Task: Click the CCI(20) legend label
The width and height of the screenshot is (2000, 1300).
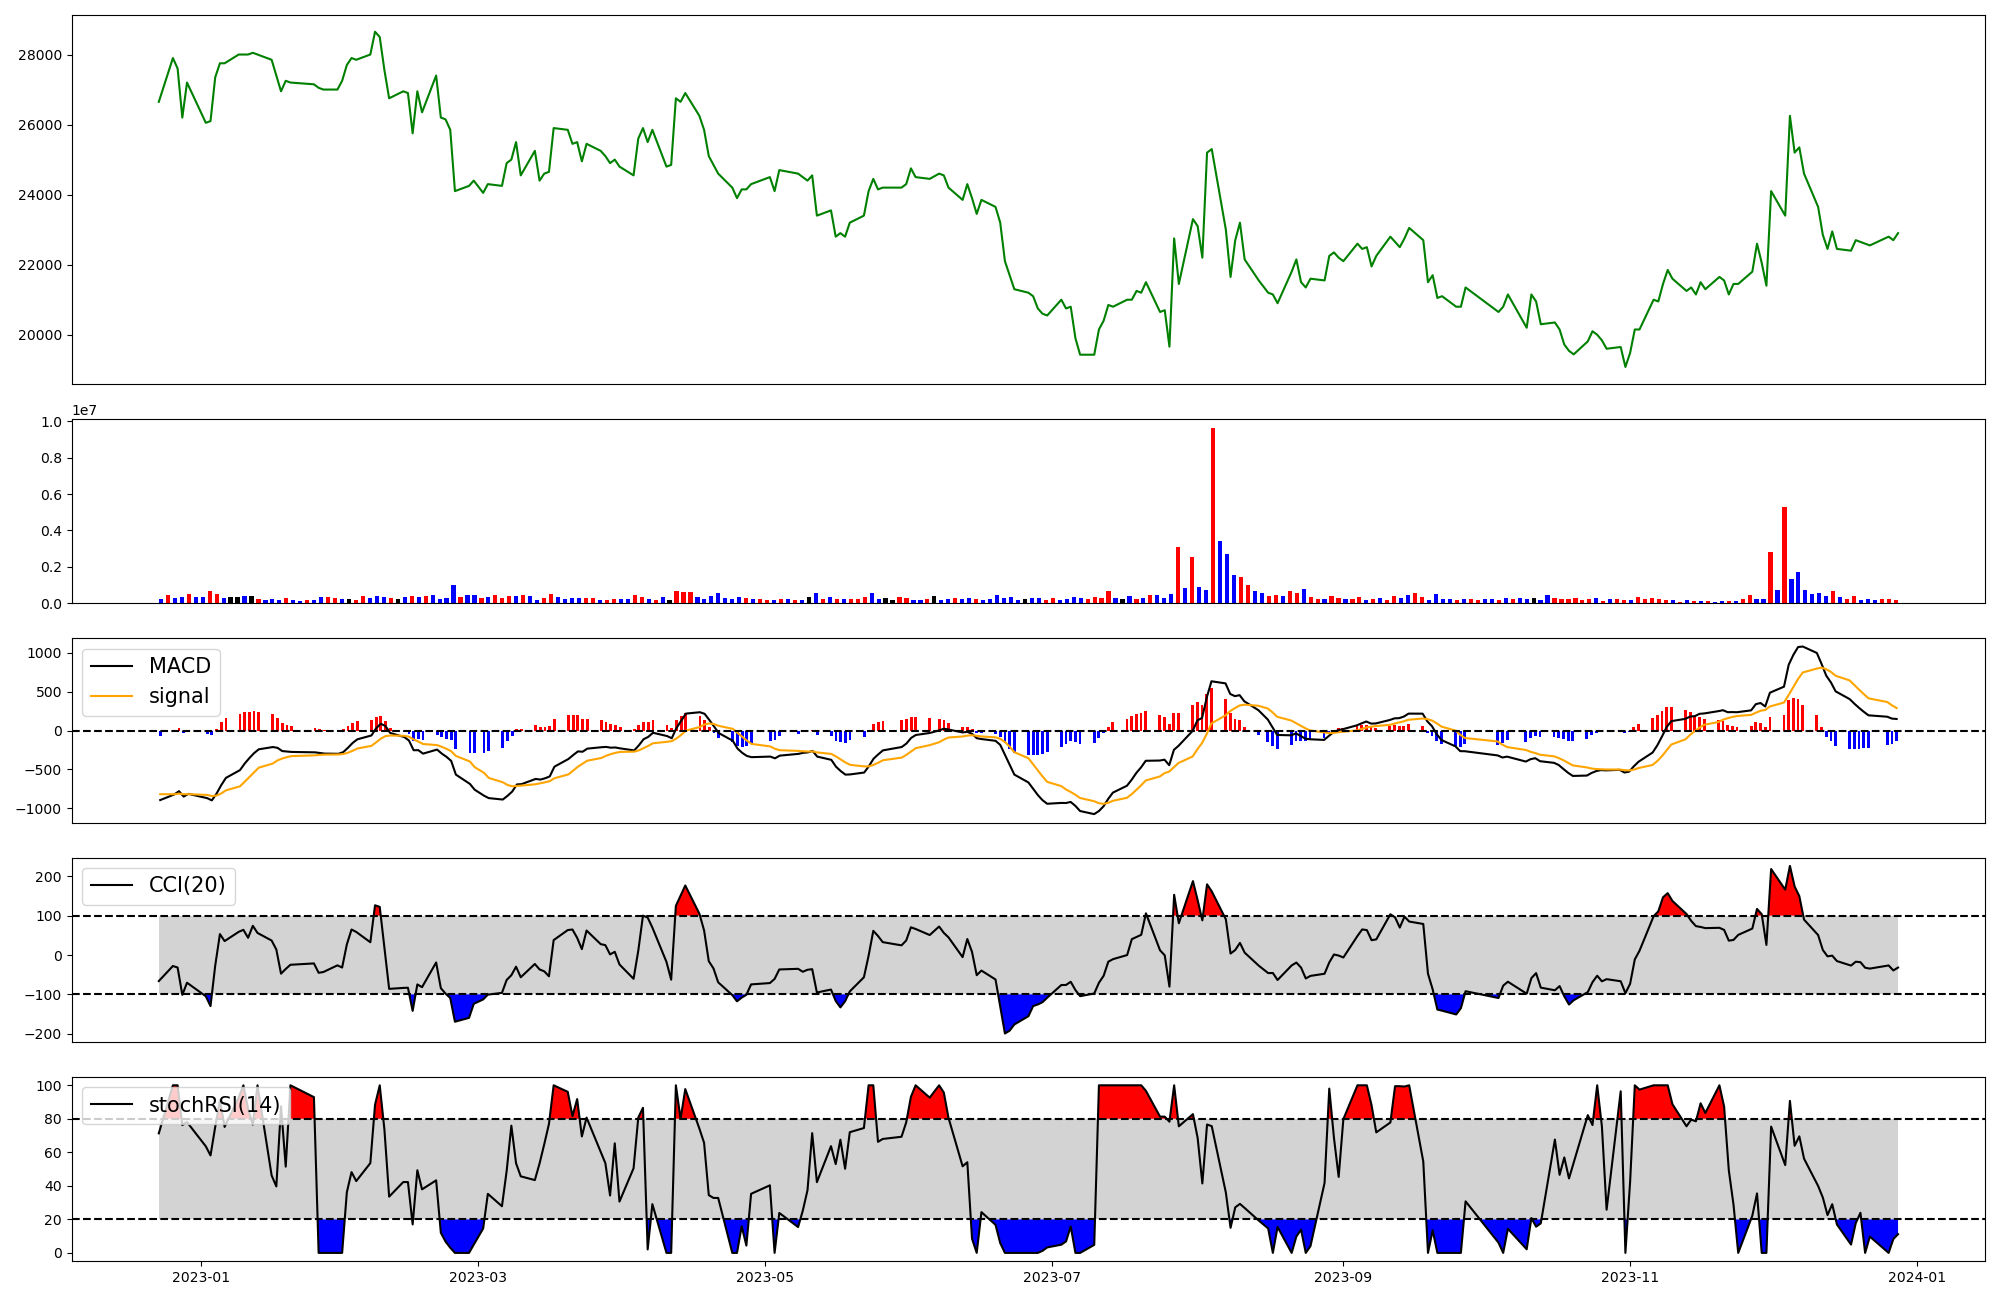Action: click(x=186, y=885)
